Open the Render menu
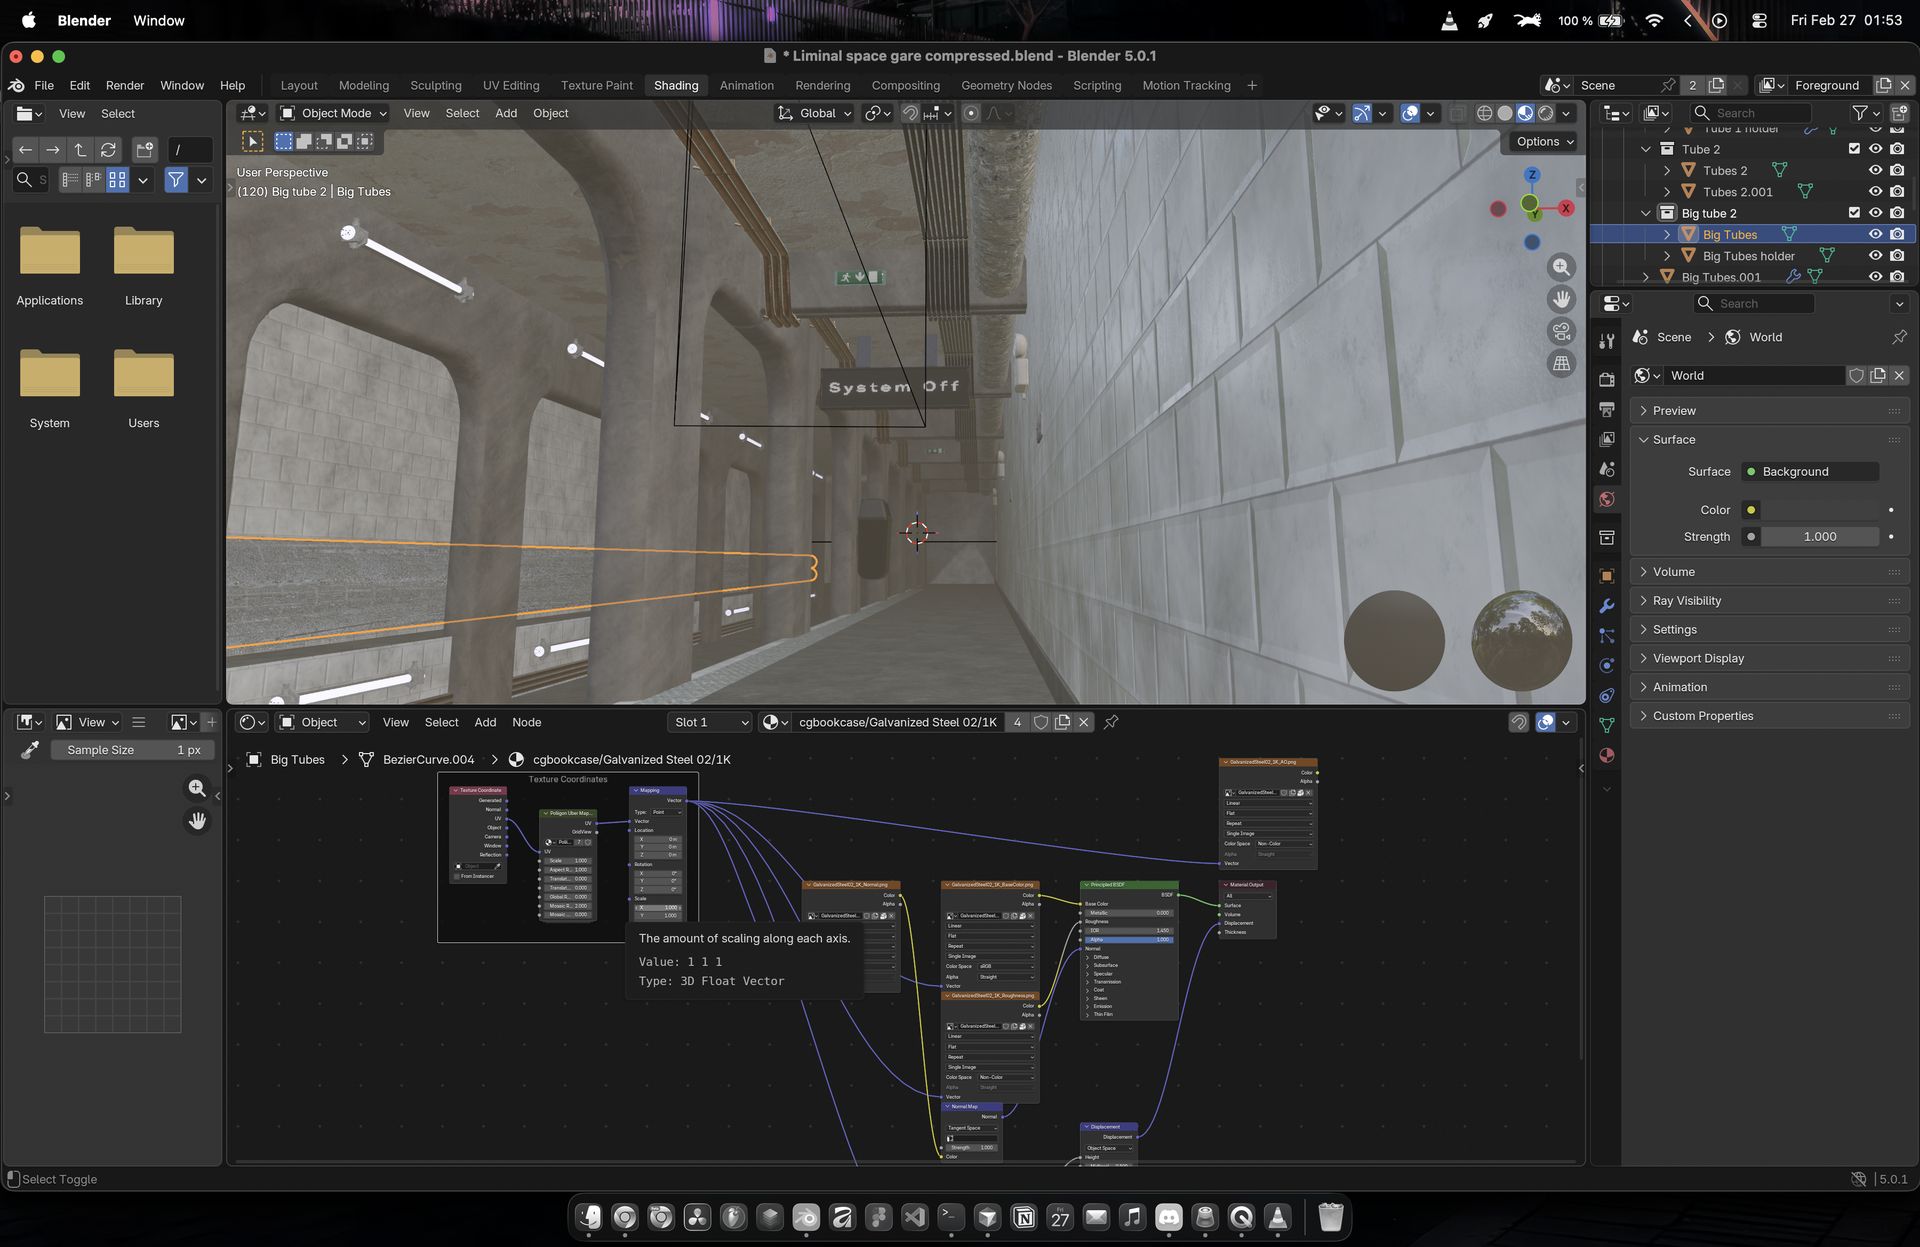 tap(125, 85)
